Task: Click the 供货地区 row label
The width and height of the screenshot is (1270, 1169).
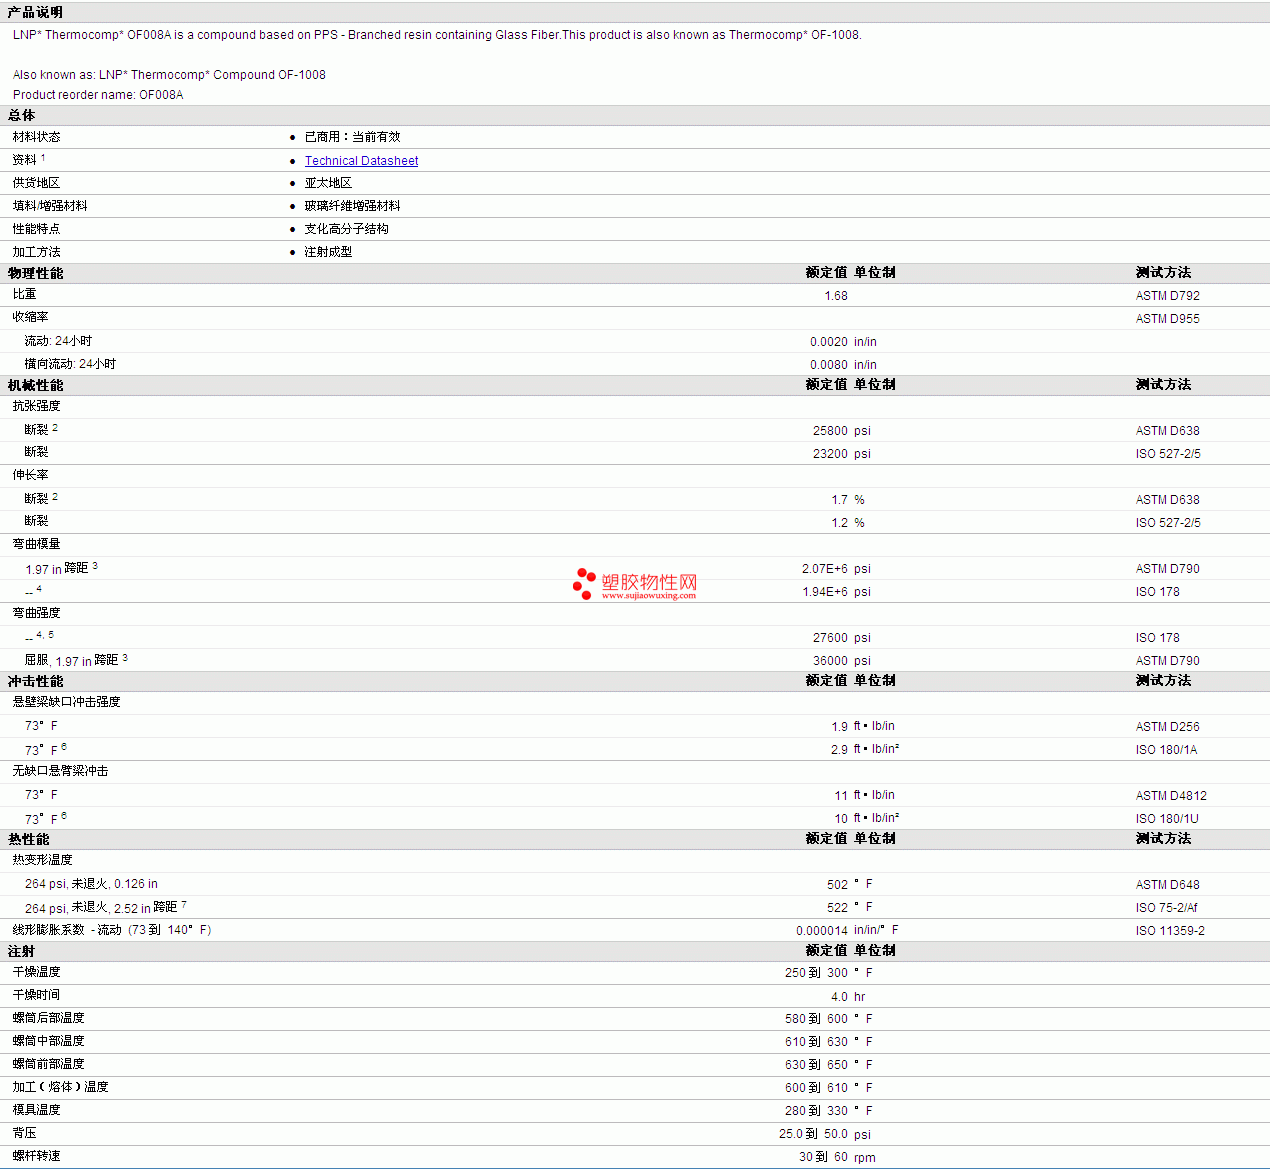Action: pyautogui.click(x=36, y=183)
